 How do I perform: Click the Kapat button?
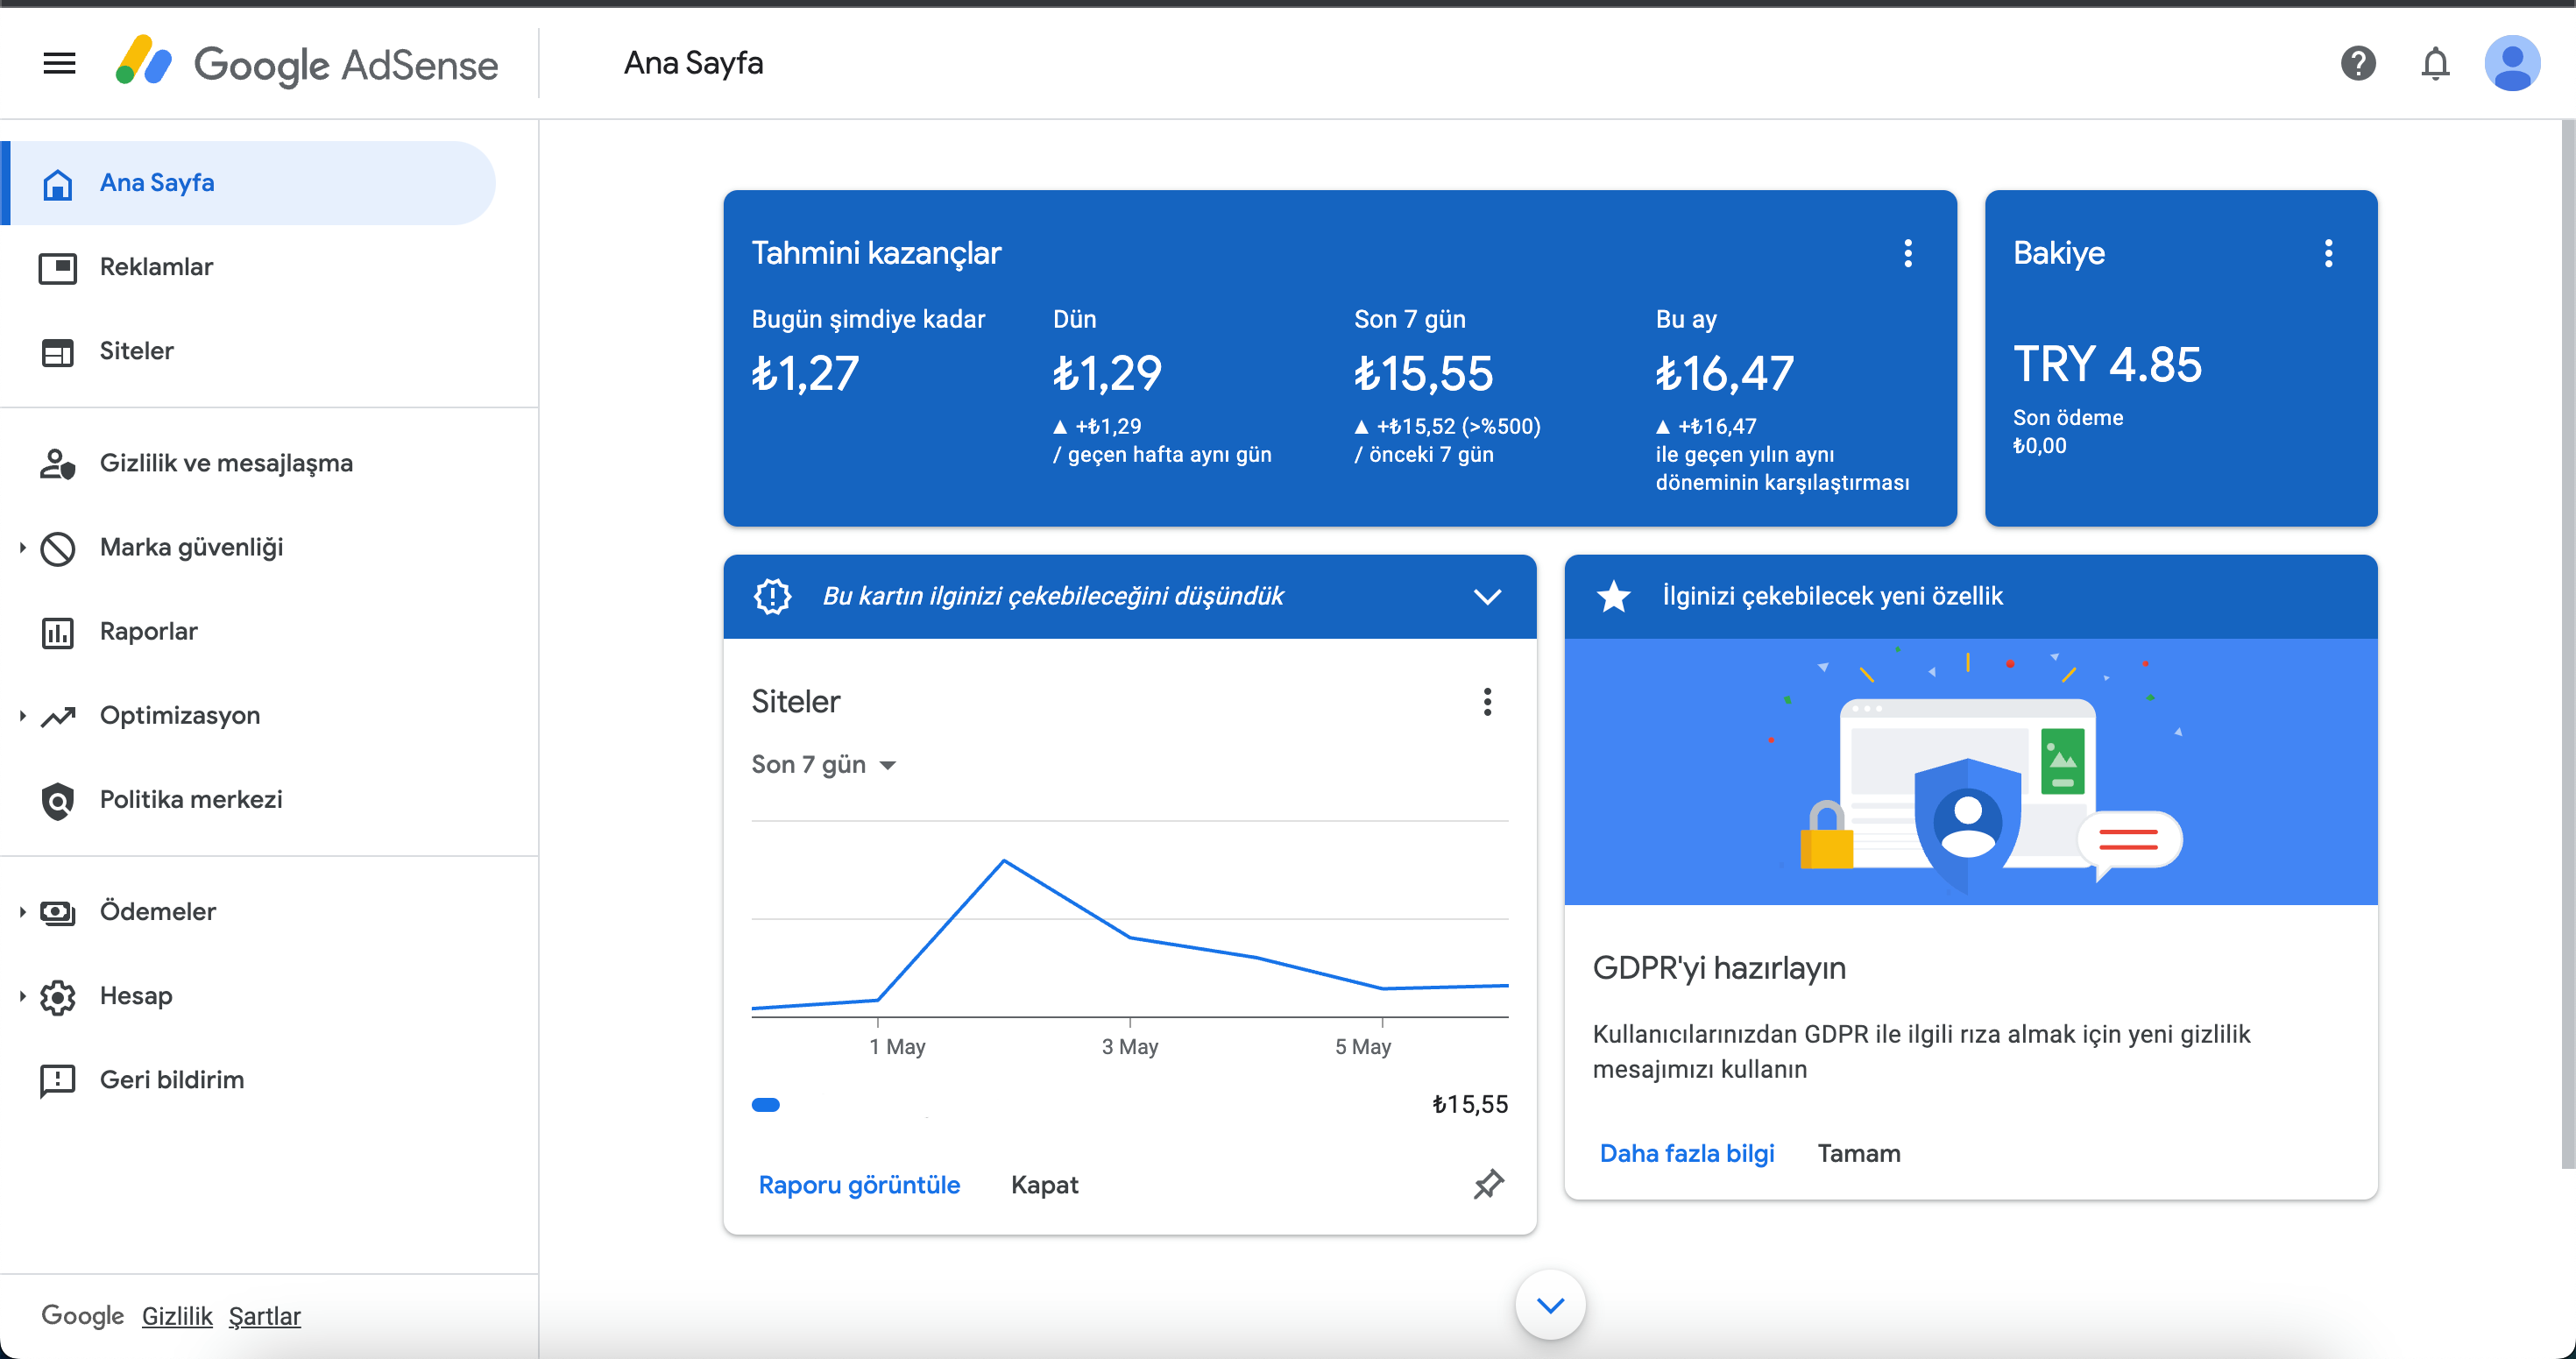tap(1044, 1185)
